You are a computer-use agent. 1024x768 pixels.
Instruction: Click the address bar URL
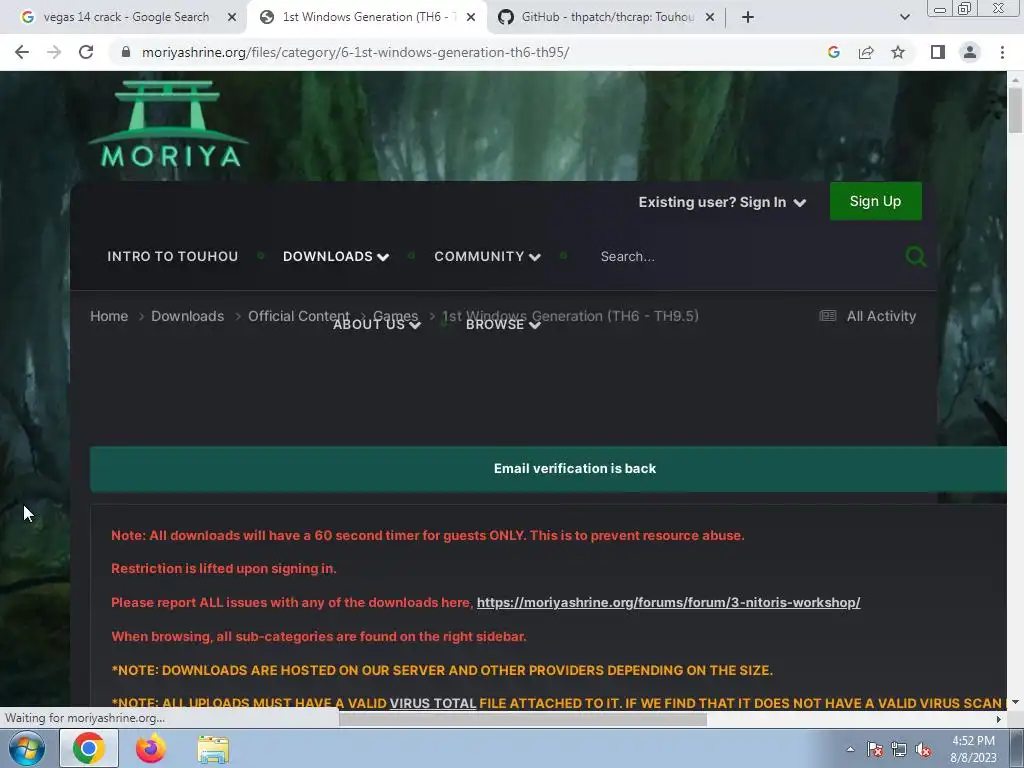[x=355, y=52]
